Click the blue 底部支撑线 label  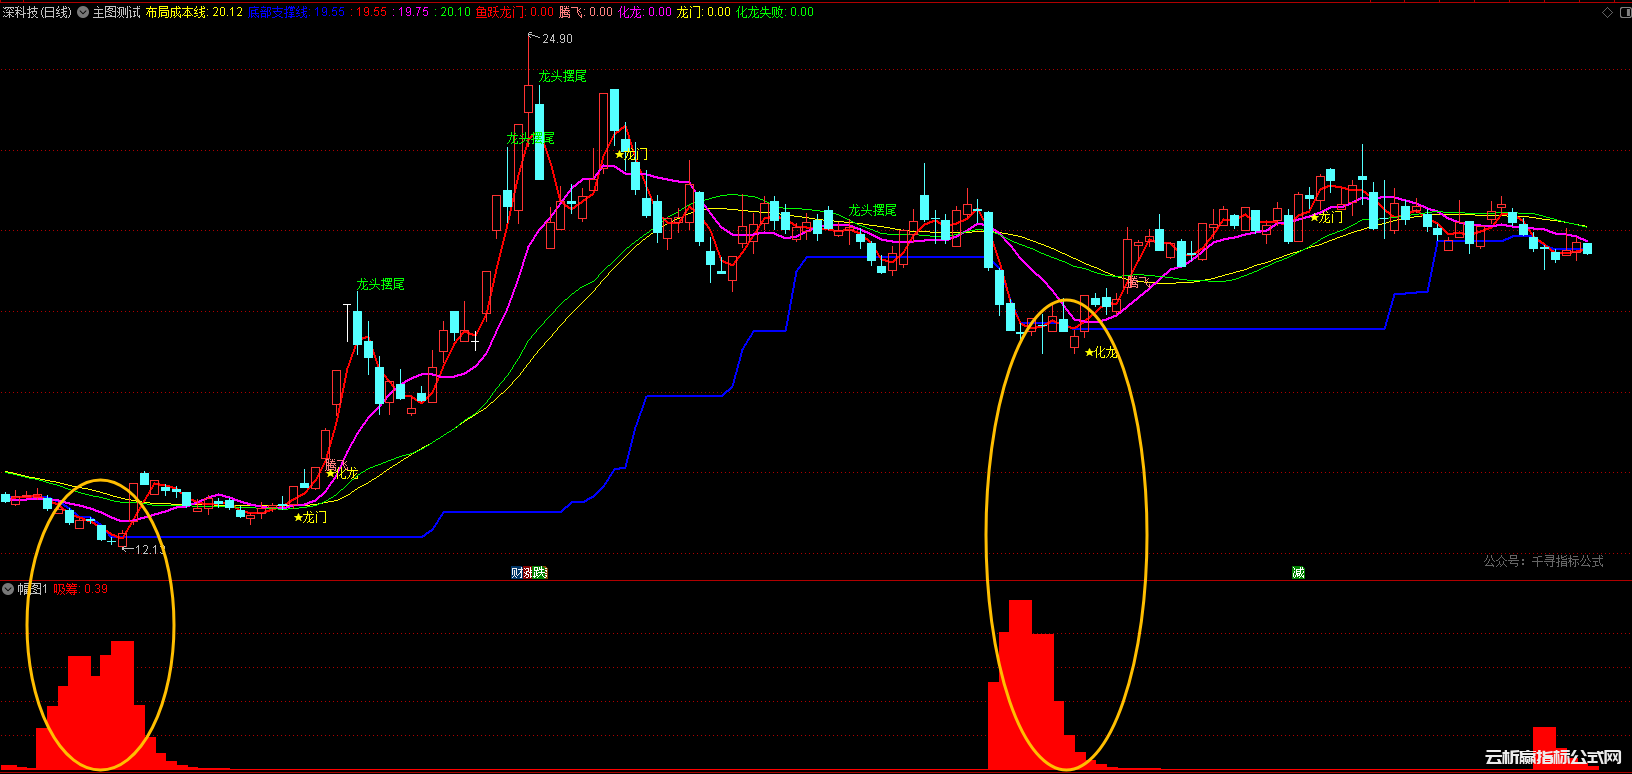(278, 12)
